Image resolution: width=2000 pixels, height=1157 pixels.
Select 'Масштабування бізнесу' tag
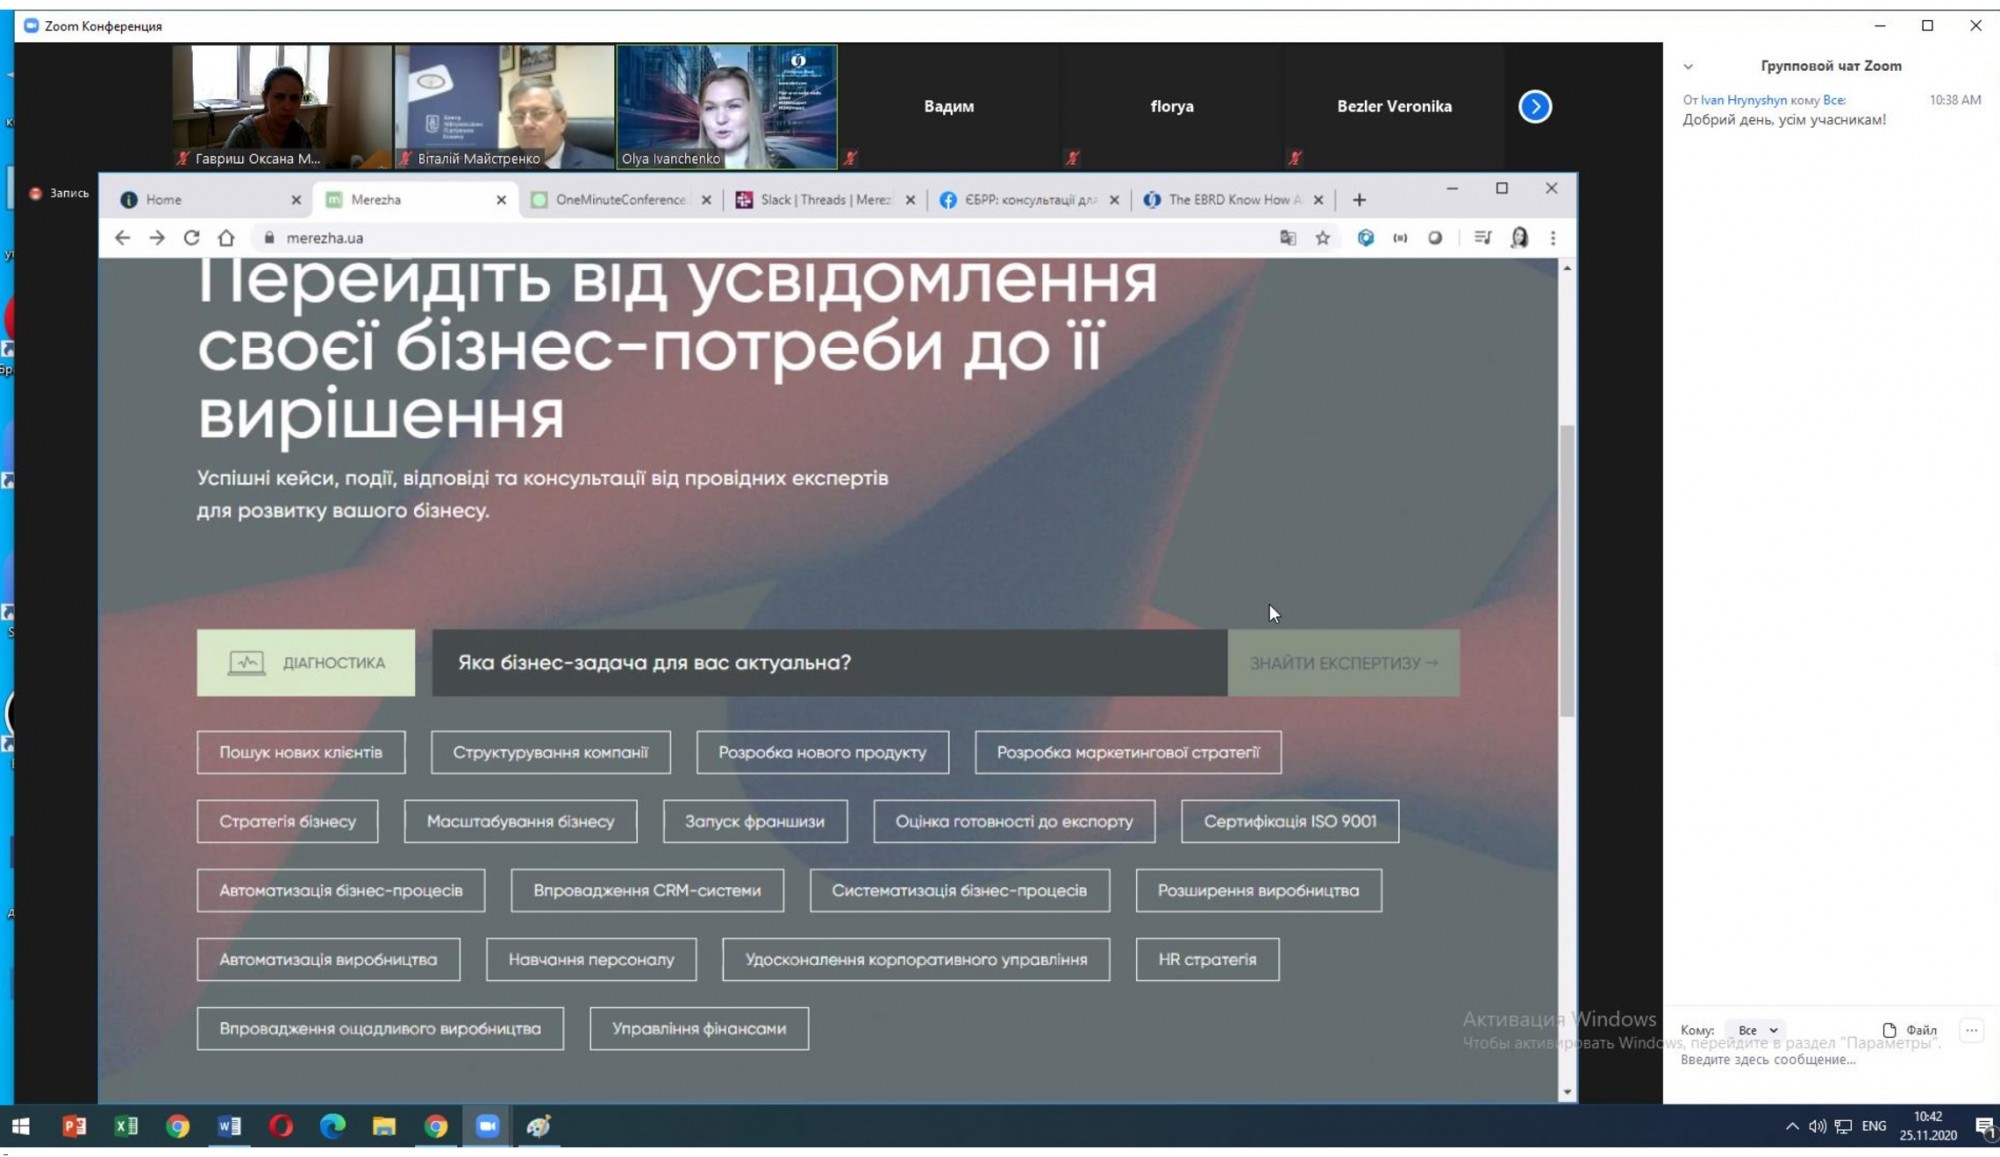[520, 822]
